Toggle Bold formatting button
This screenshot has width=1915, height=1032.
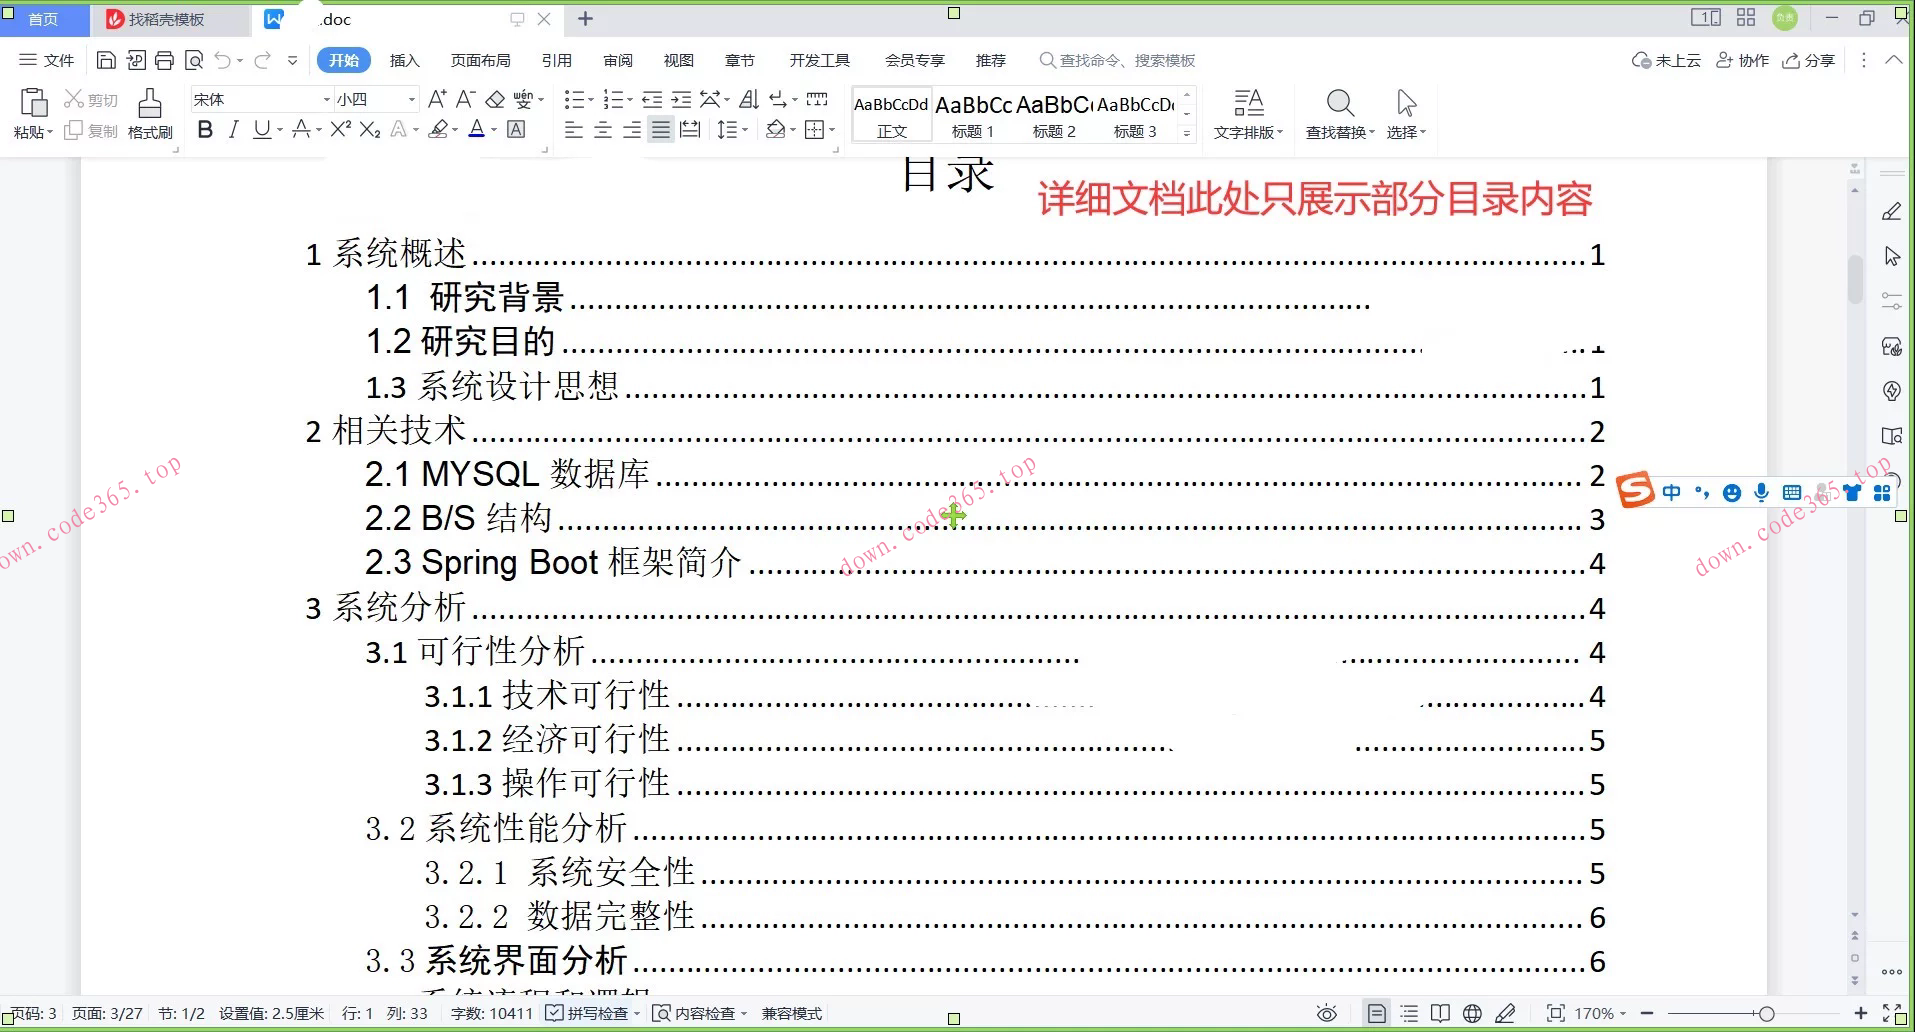[x=205, y=130]
